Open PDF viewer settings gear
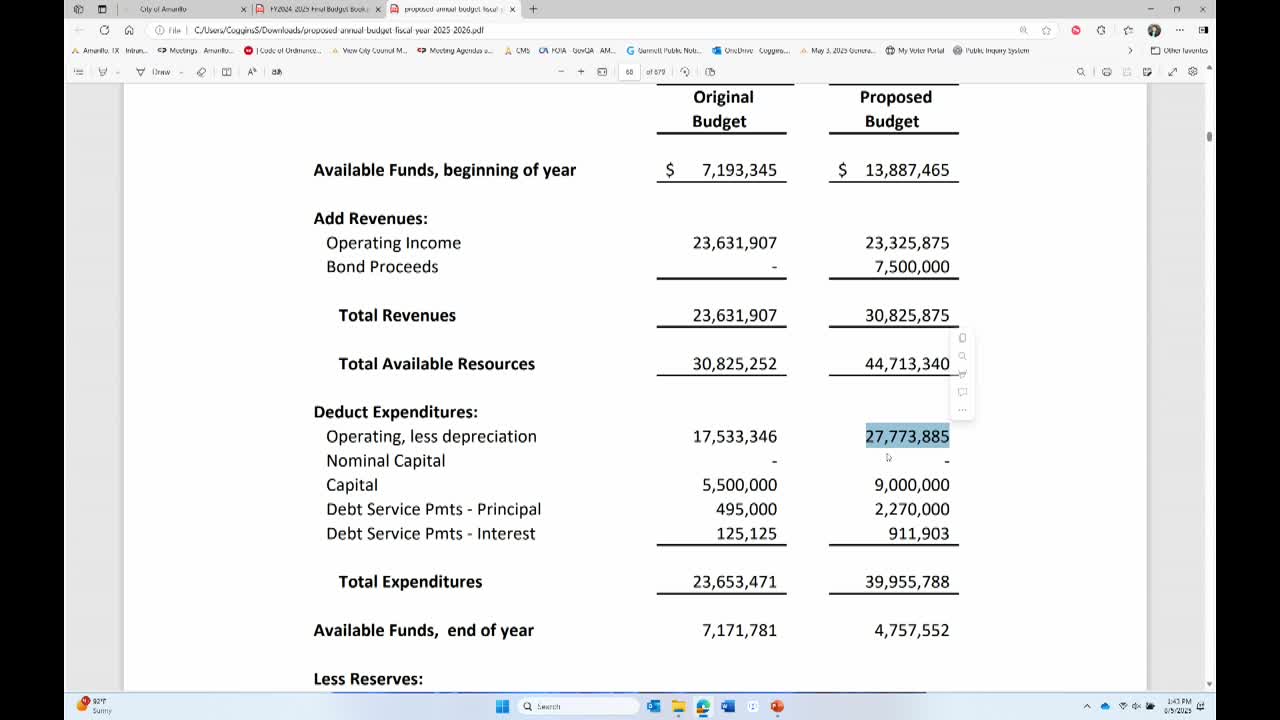This screenshot has width=1280, height=720. tap(1192, 72)
